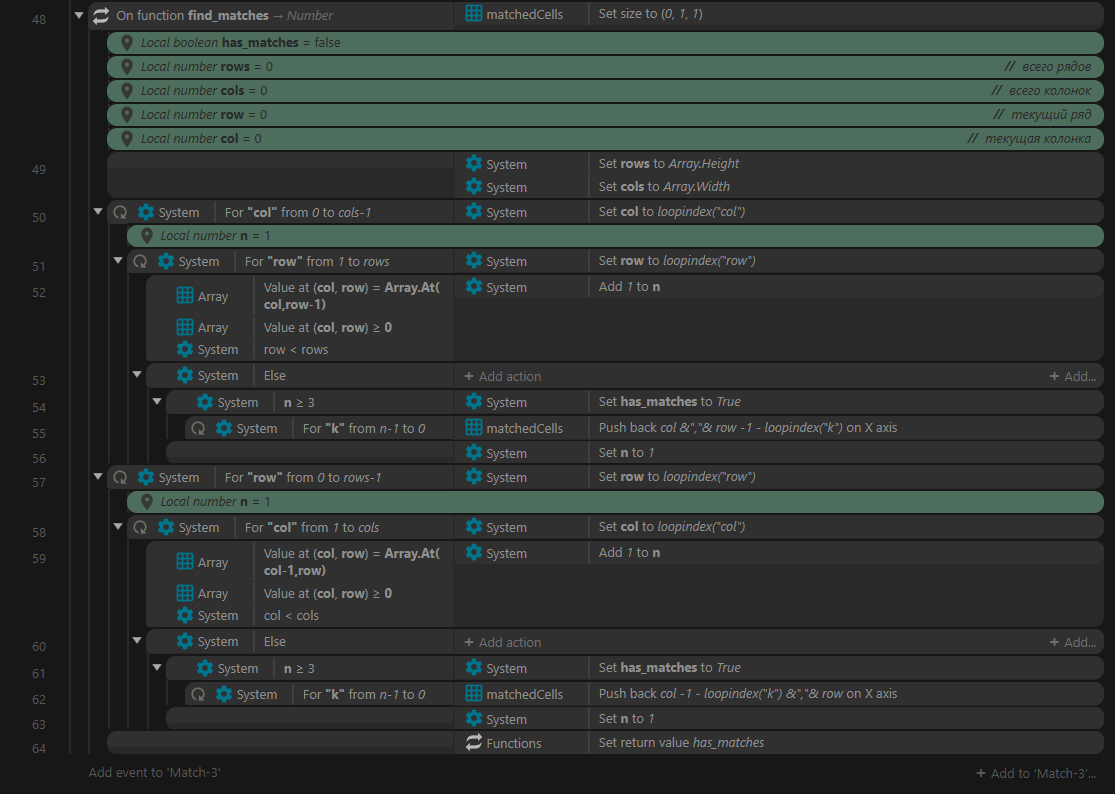Select the 'Value at (col, row) = Array.At(col,row-1)' condition
The width and height of the screenshot is (1115, 794).
(x=352, y=296)
